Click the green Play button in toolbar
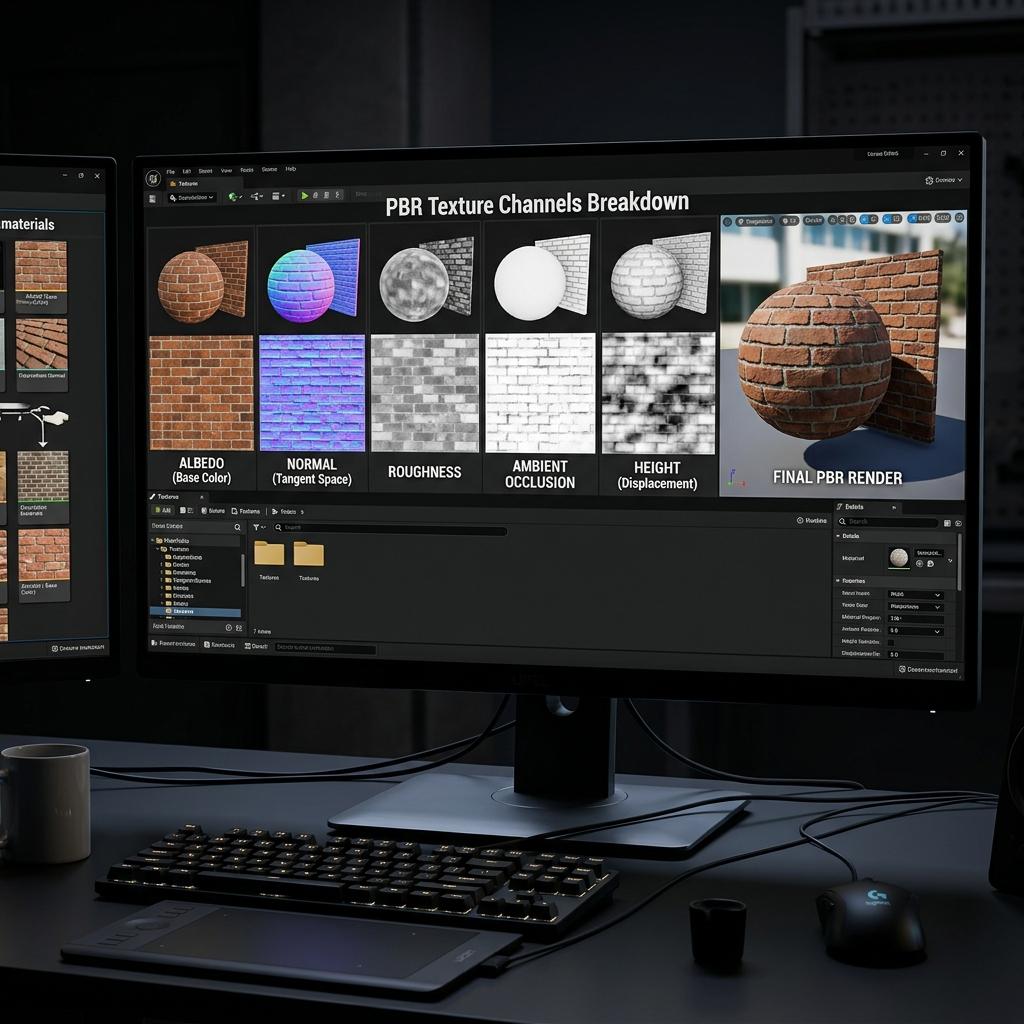 tap(304, 195)
